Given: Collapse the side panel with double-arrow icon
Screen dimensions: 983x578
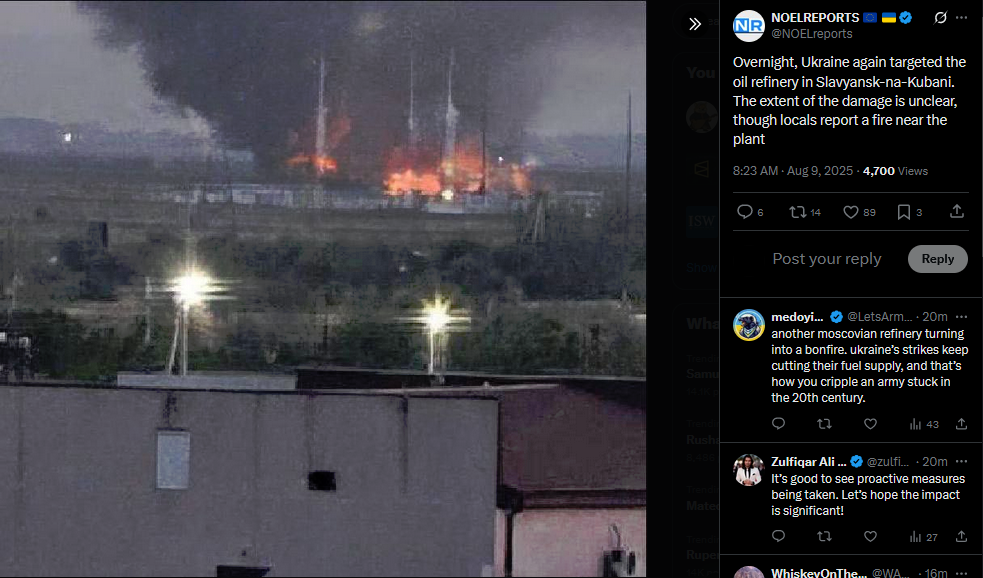Looking at the screenshot, I should point(695,24).
